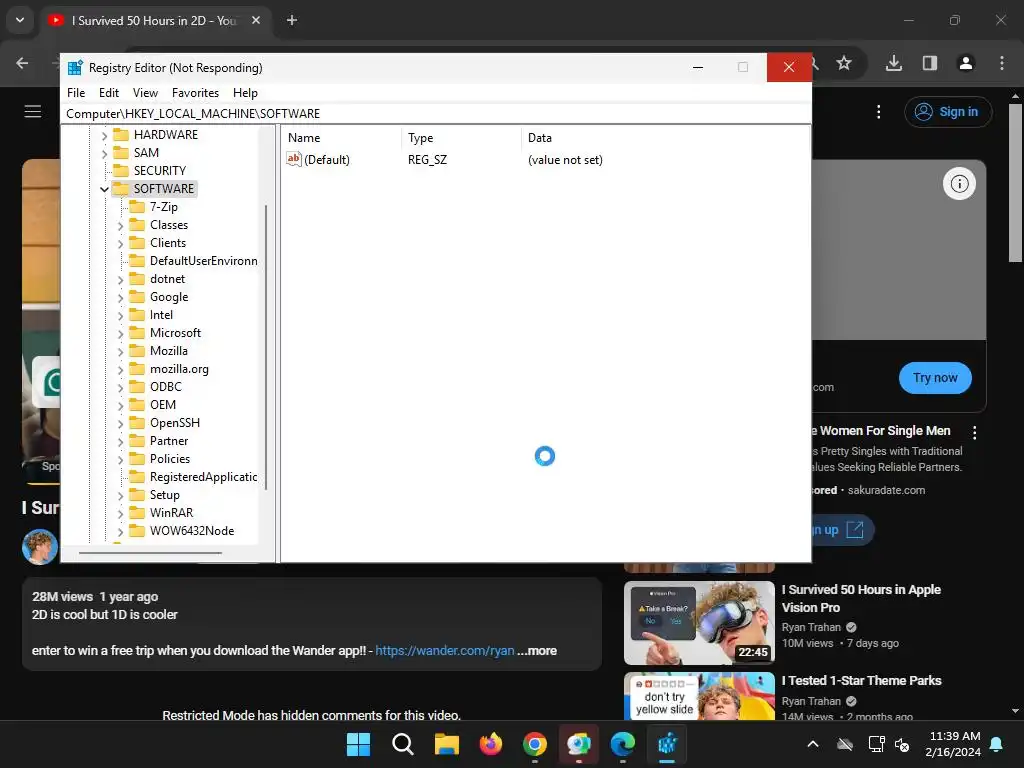Open File Explorer from taskbar
This screenshot has width=1024, height=768.
[x=447, y=744]
